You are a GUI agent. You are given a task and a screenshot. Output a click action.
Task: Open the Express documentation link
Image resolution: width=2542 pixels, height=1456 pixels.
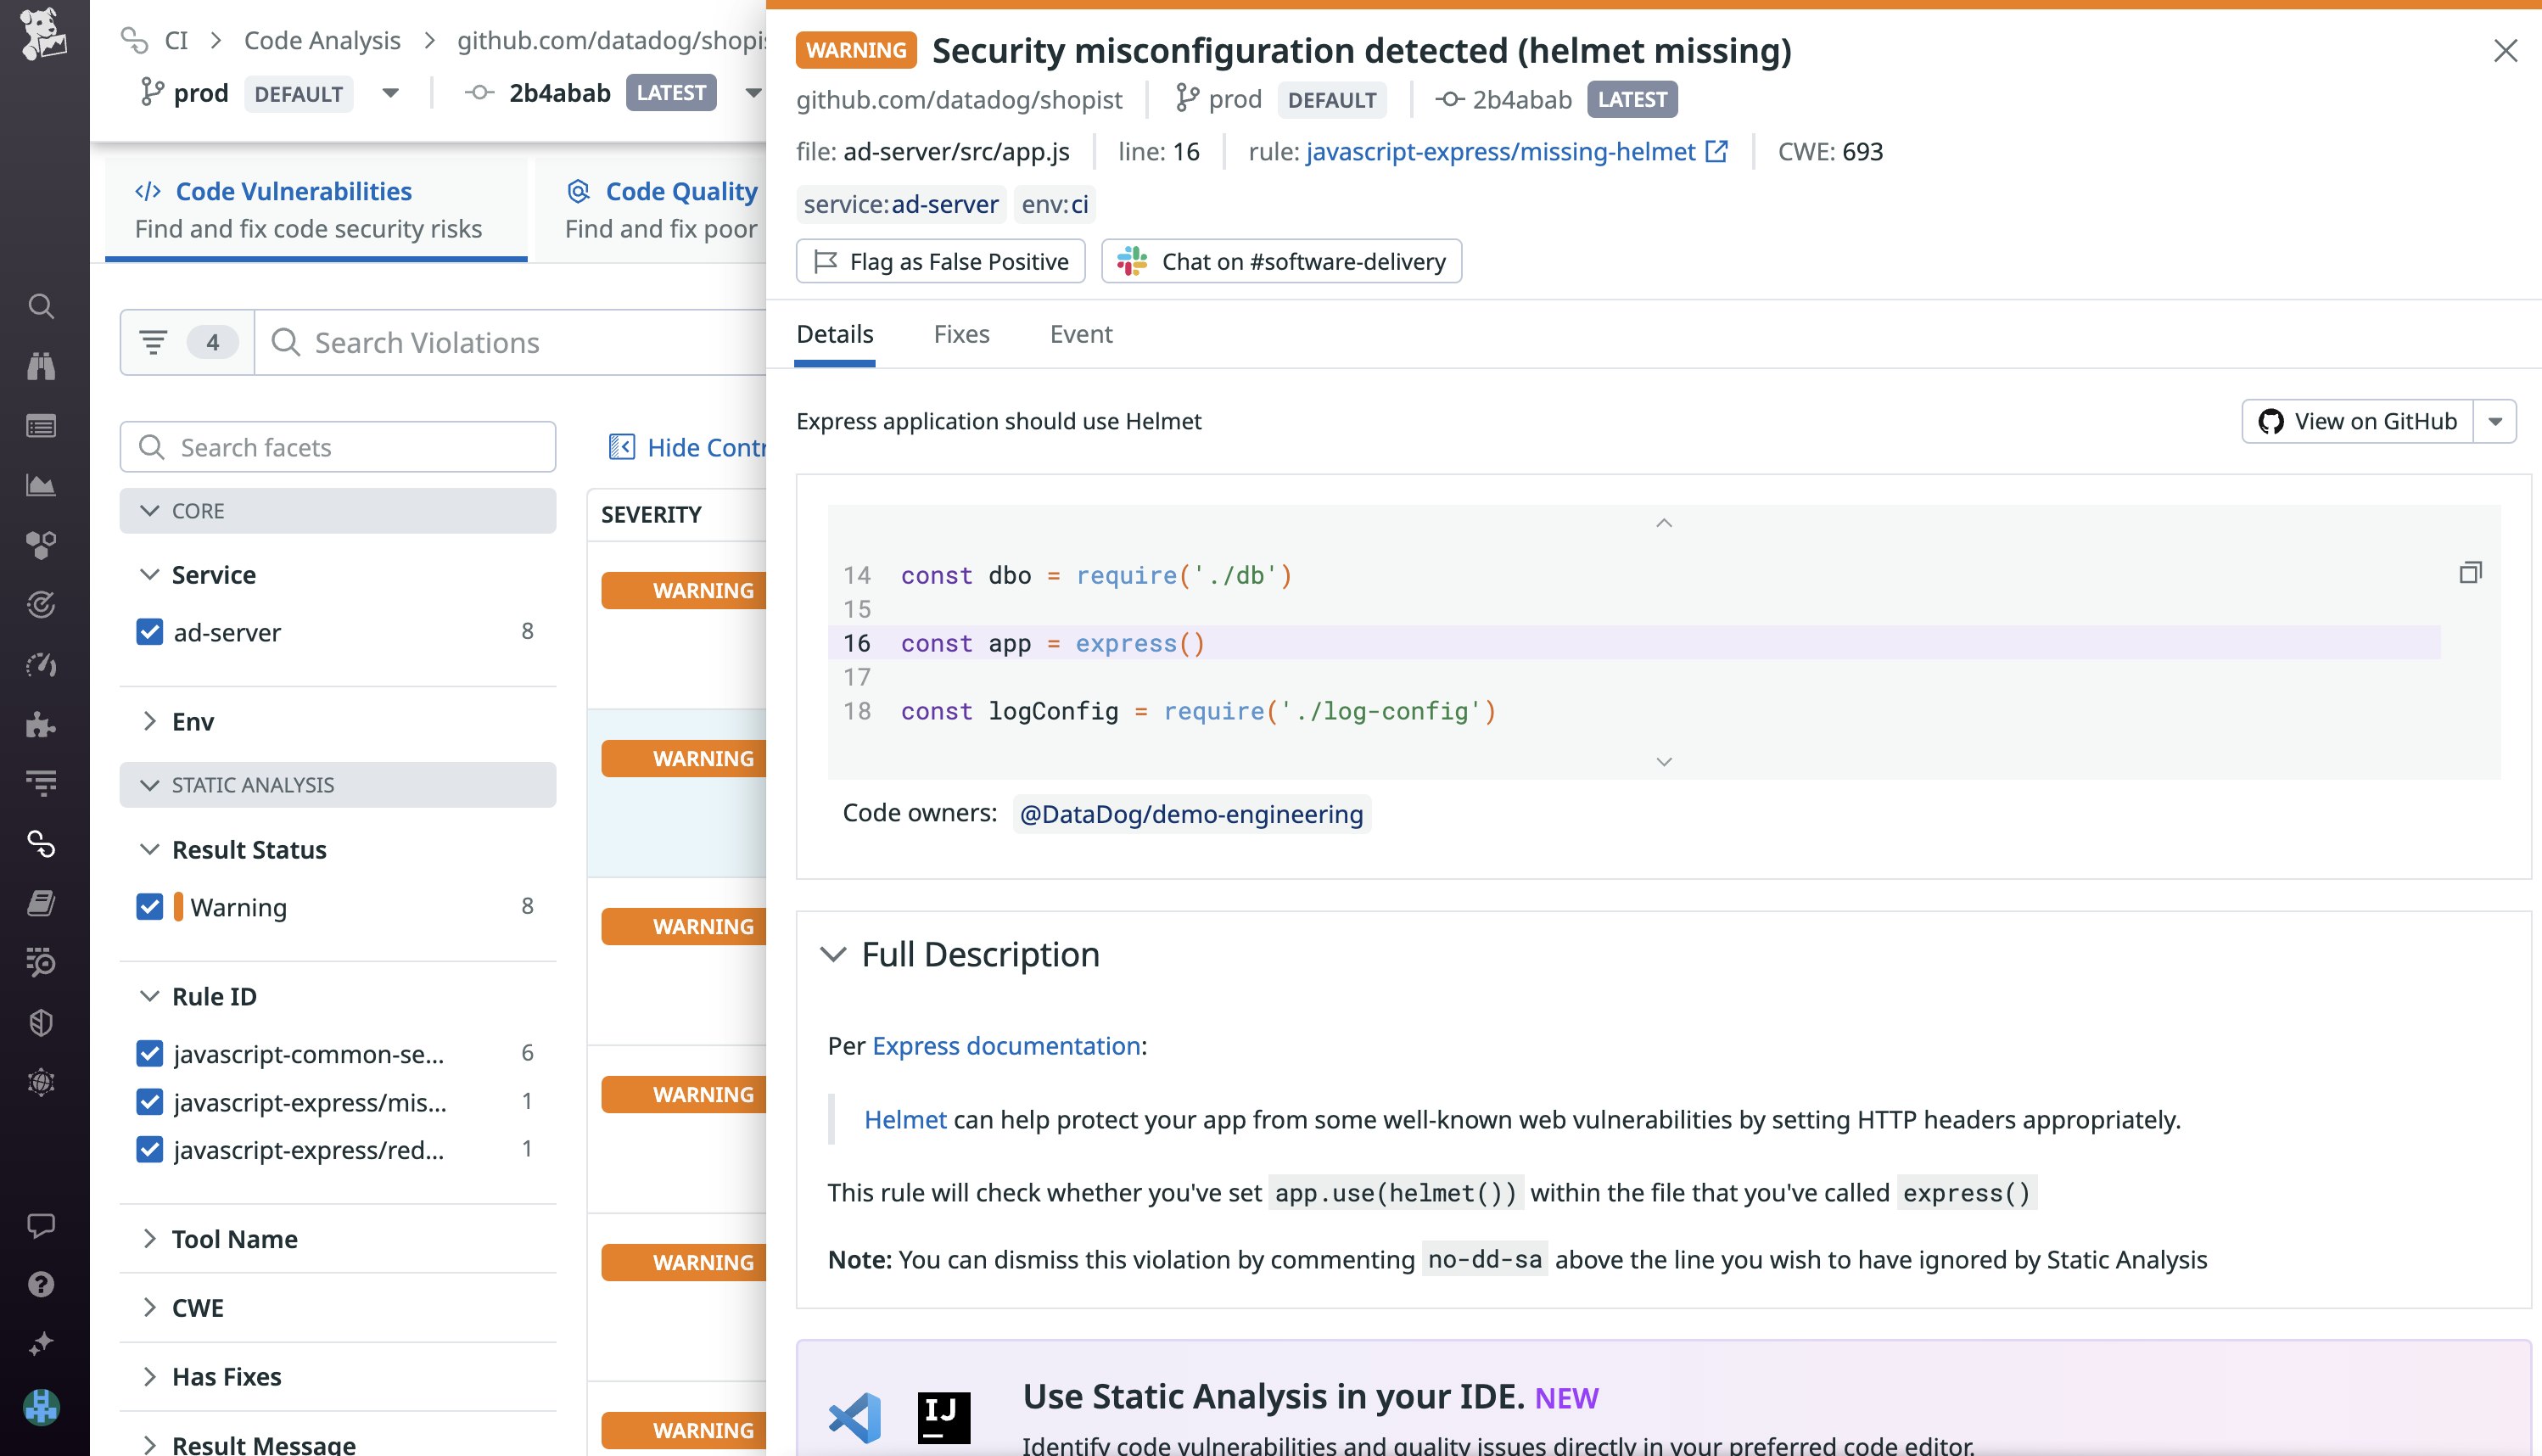coord(1006,1045)
